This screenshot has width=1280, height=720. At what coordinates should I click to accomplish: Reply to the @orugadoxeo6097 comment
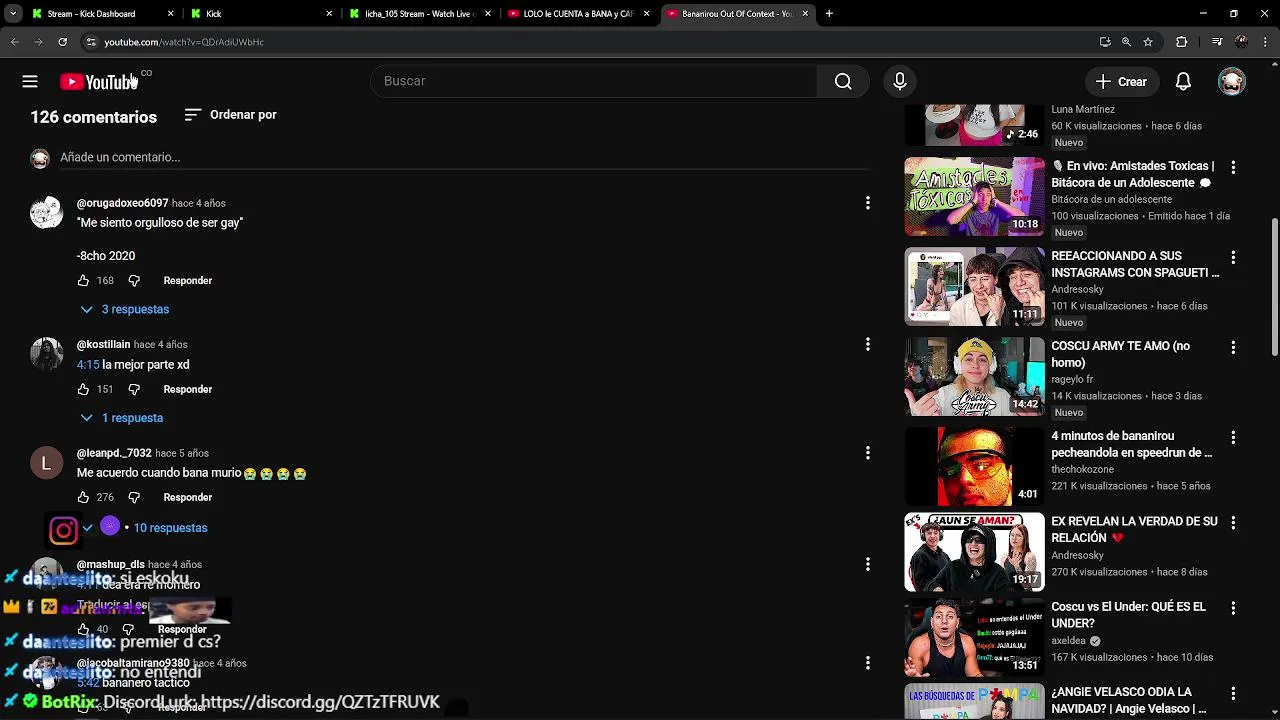pos(187,281)
